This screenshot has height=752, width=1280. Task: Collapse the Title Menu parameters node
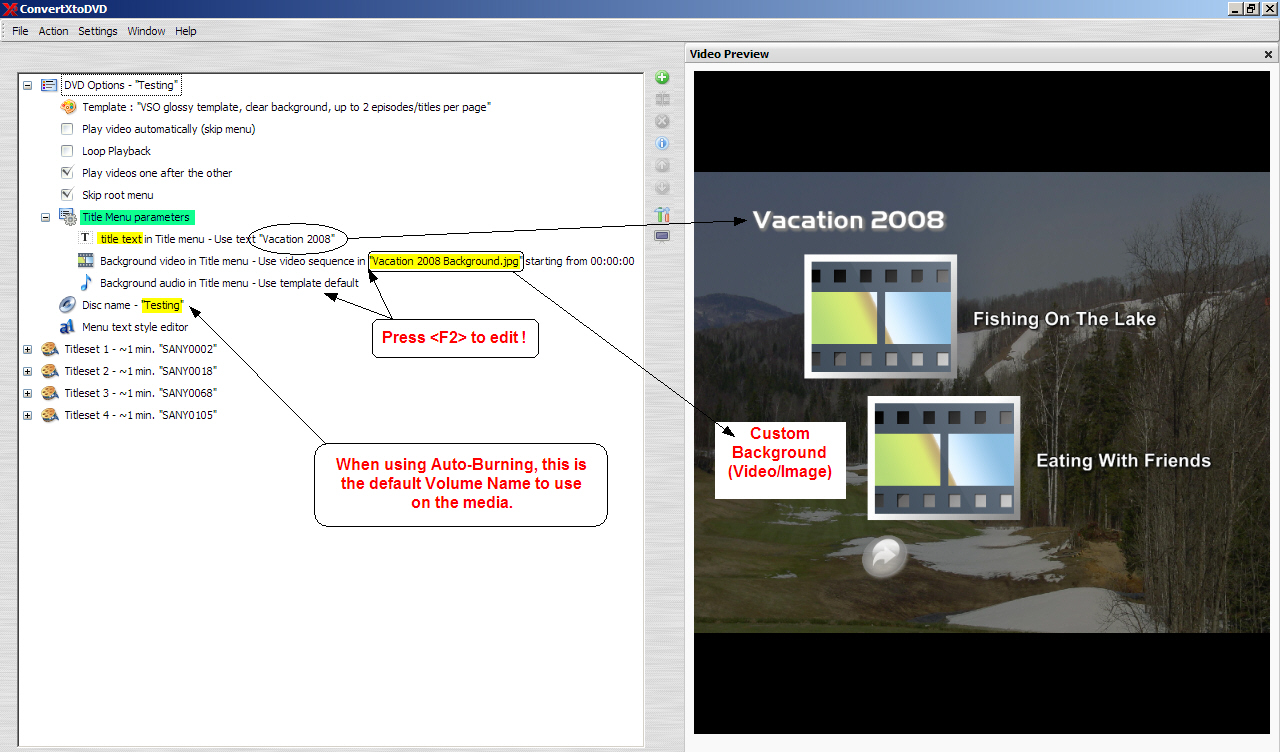click(x=46, y=217)
